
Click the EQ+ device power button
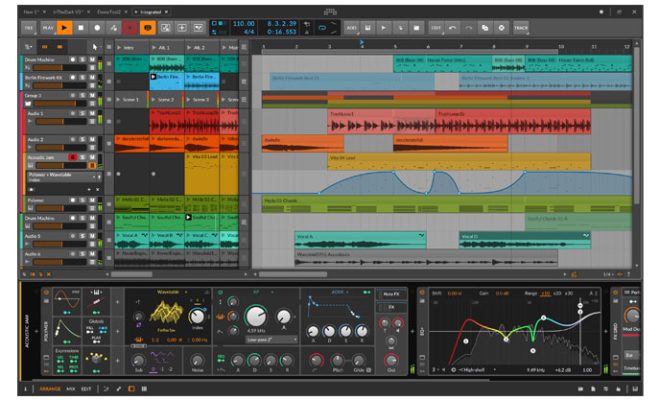pos(422,292)
